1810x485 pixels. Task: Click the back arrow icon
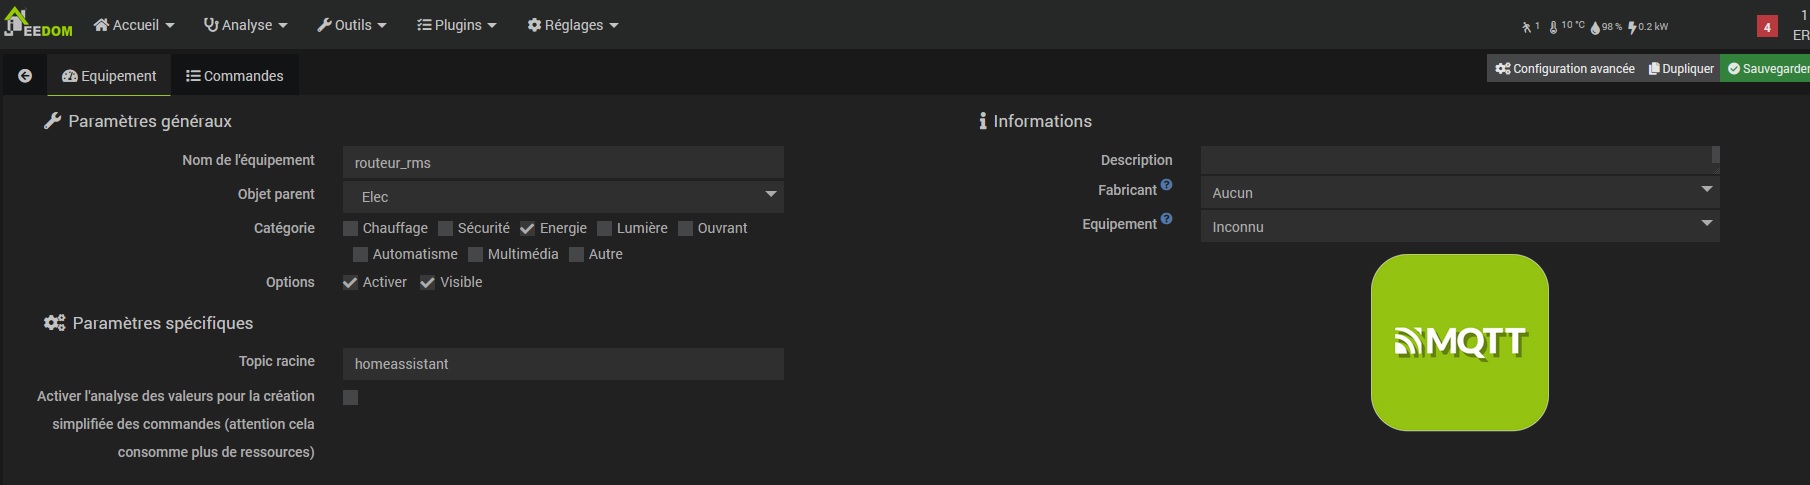click(25, 76)
